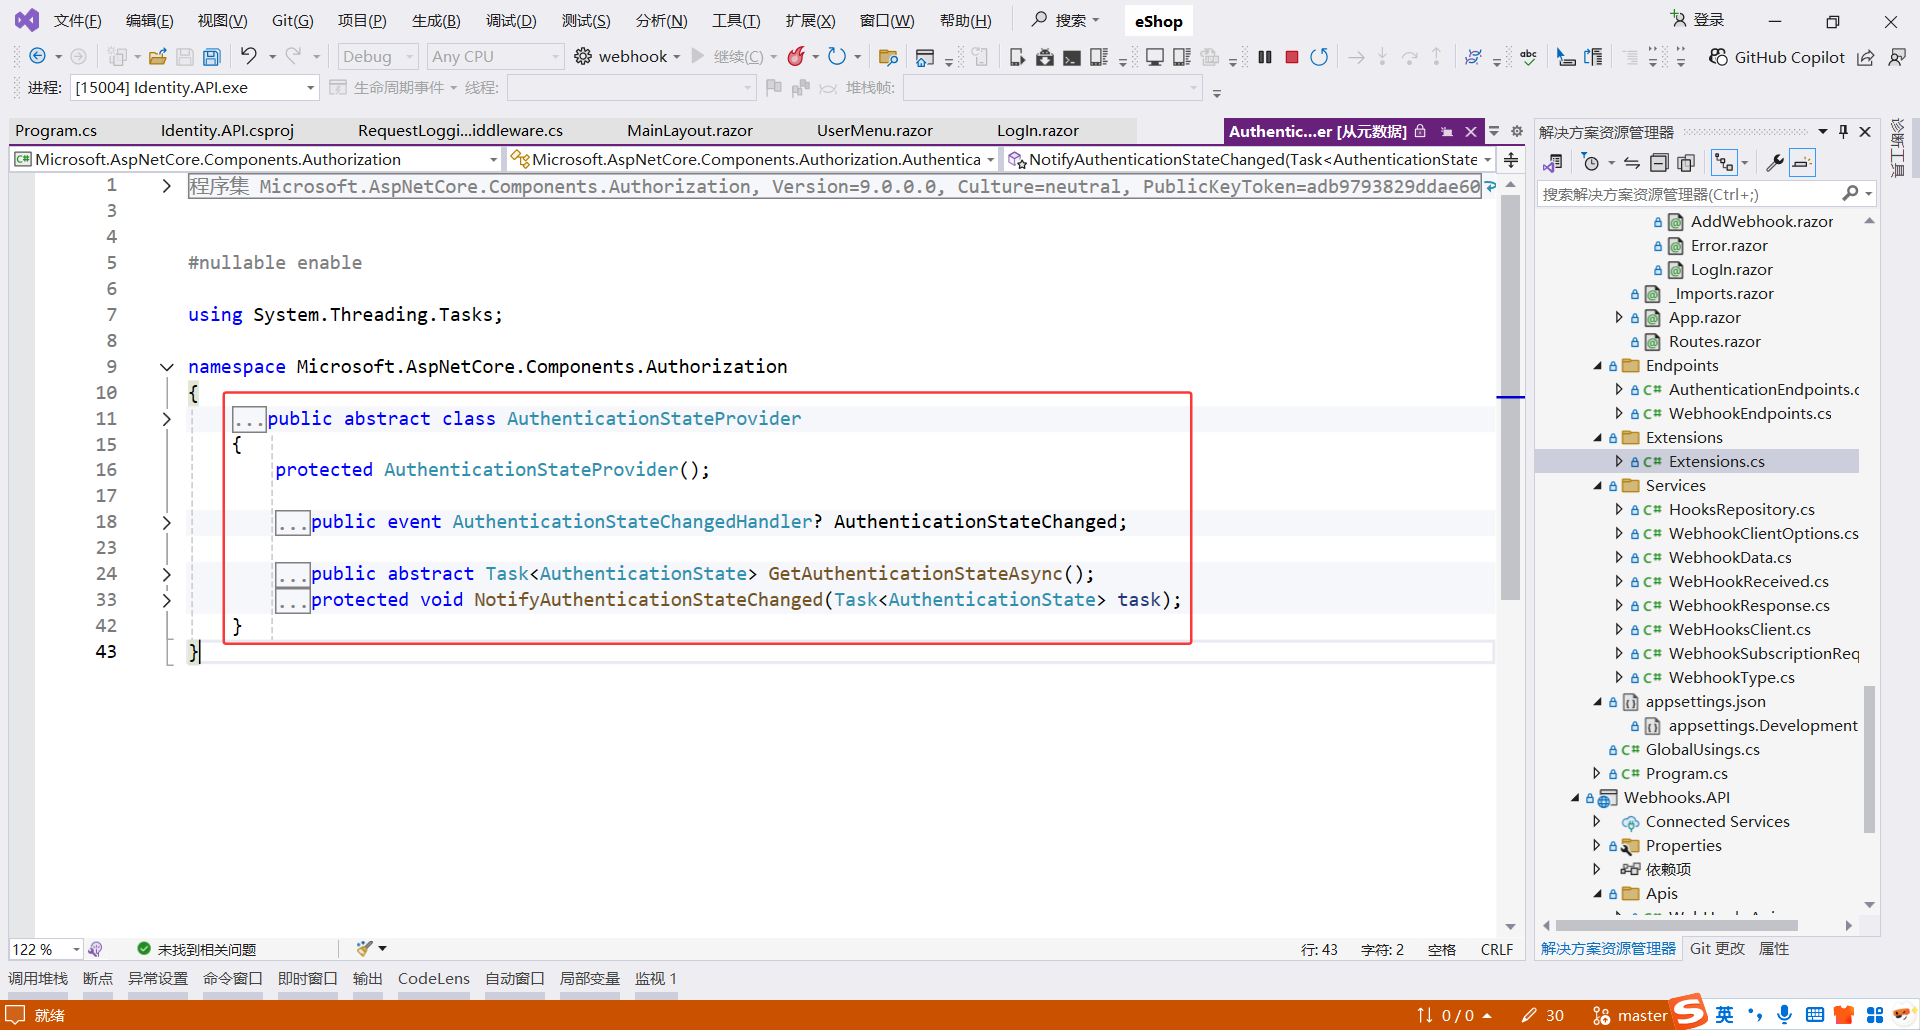This screenshot has height=1030, width=1920.
Task: Sync Solution Explorer with active document
Action: [x=1632, y=162]
